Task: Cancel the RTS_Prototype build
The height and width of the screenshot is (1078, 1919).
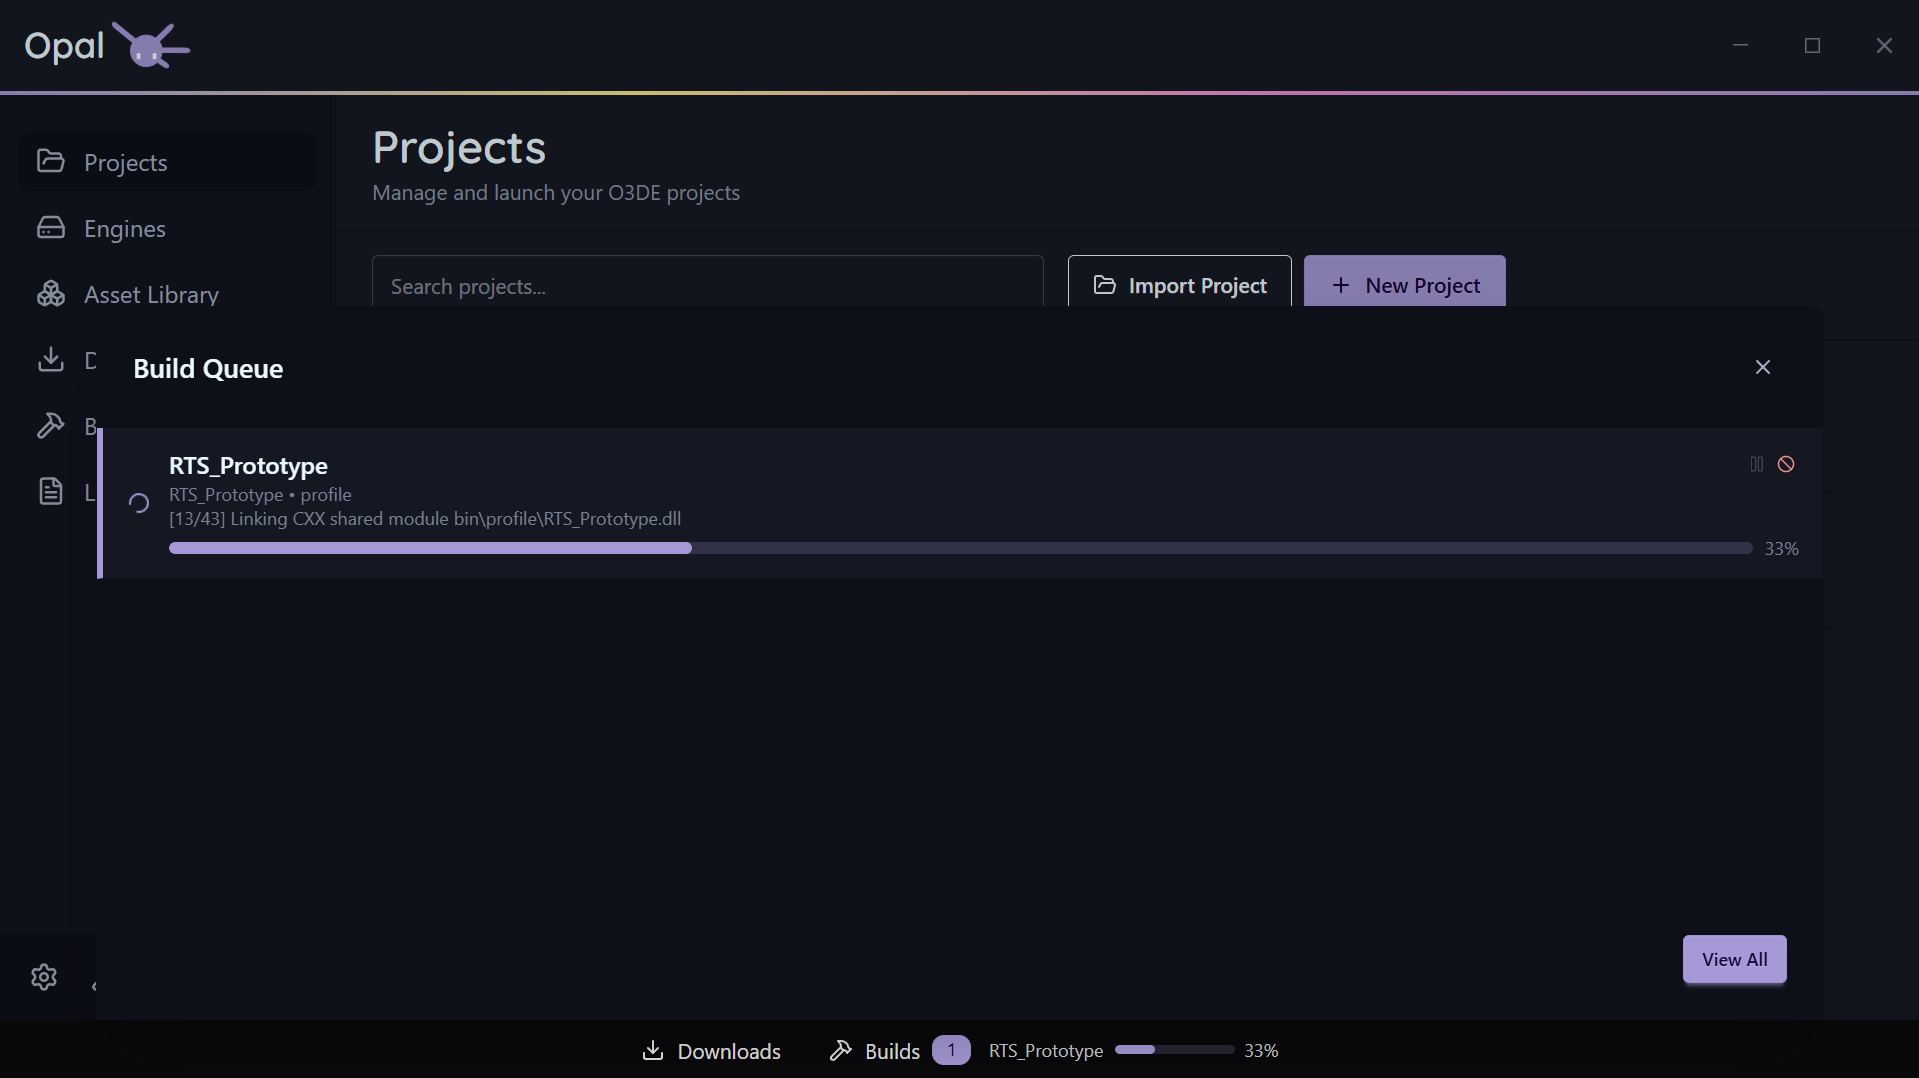Action: coord(1786,464)
